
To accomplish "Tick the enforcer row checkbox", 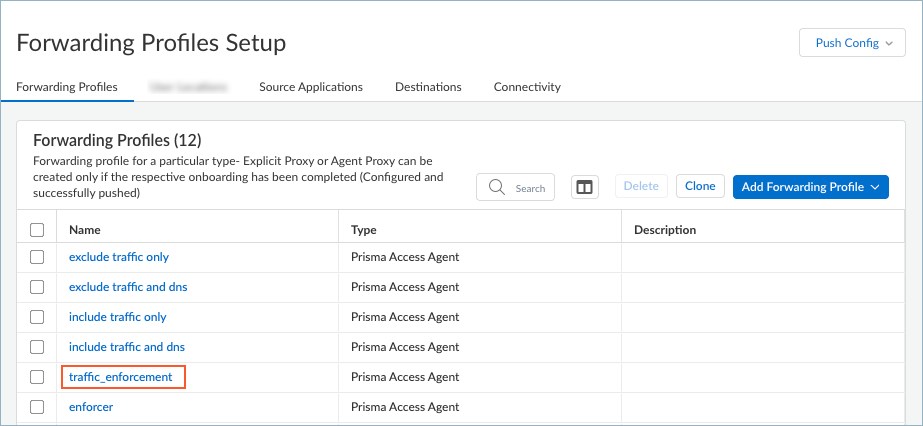I will tap(37, 407).
